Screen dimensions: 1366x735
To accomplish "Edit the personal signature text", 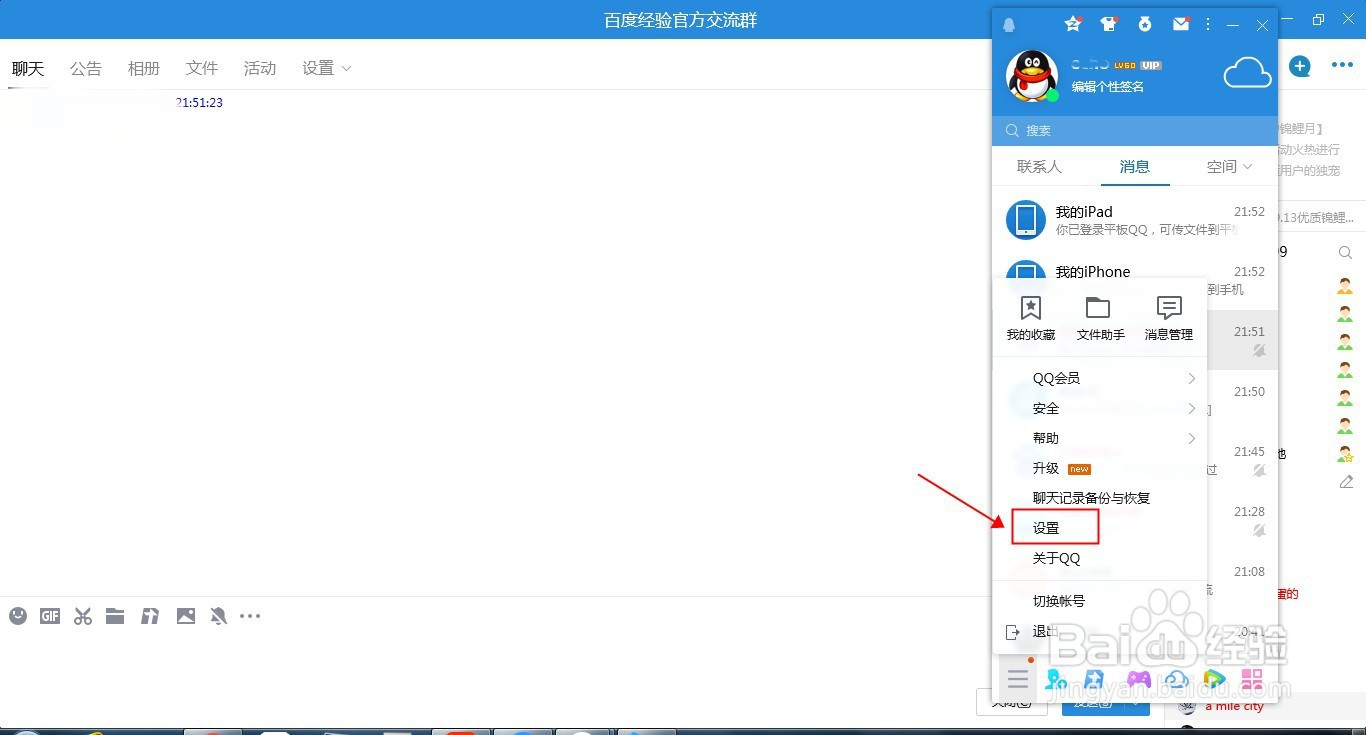I will (x=1108, y=87).
